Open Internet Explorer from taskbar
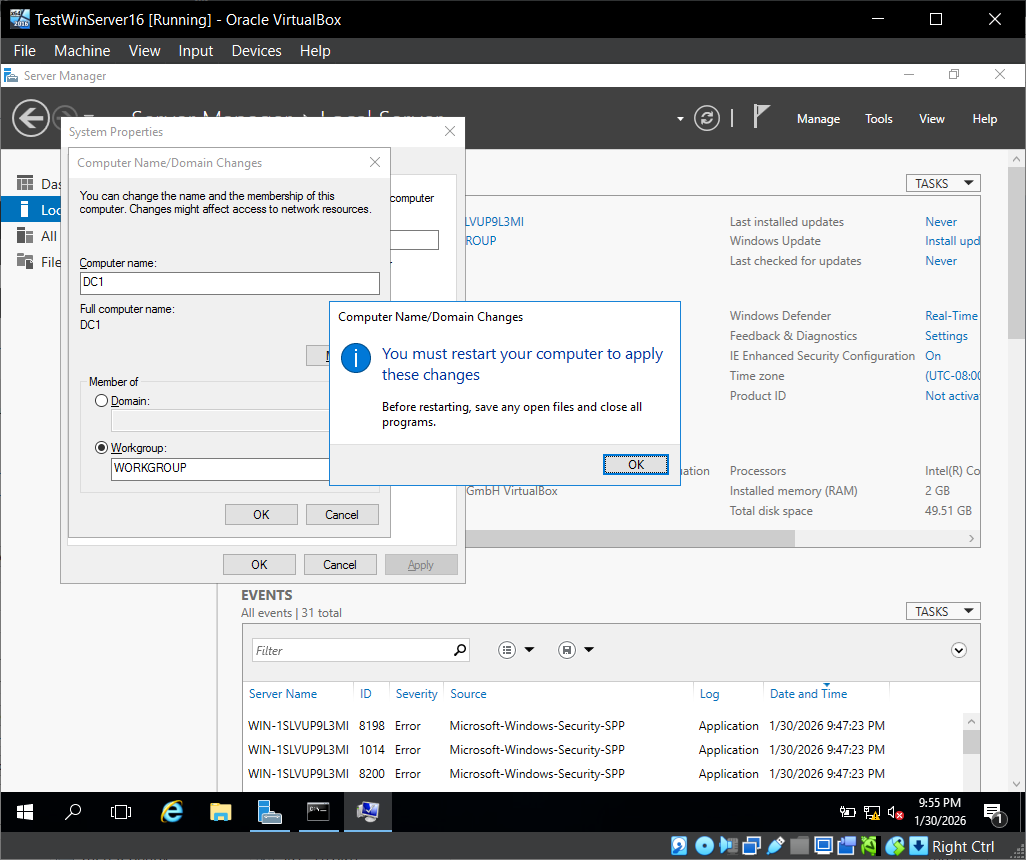The image size is (1026, 860). tap(172, 812)
